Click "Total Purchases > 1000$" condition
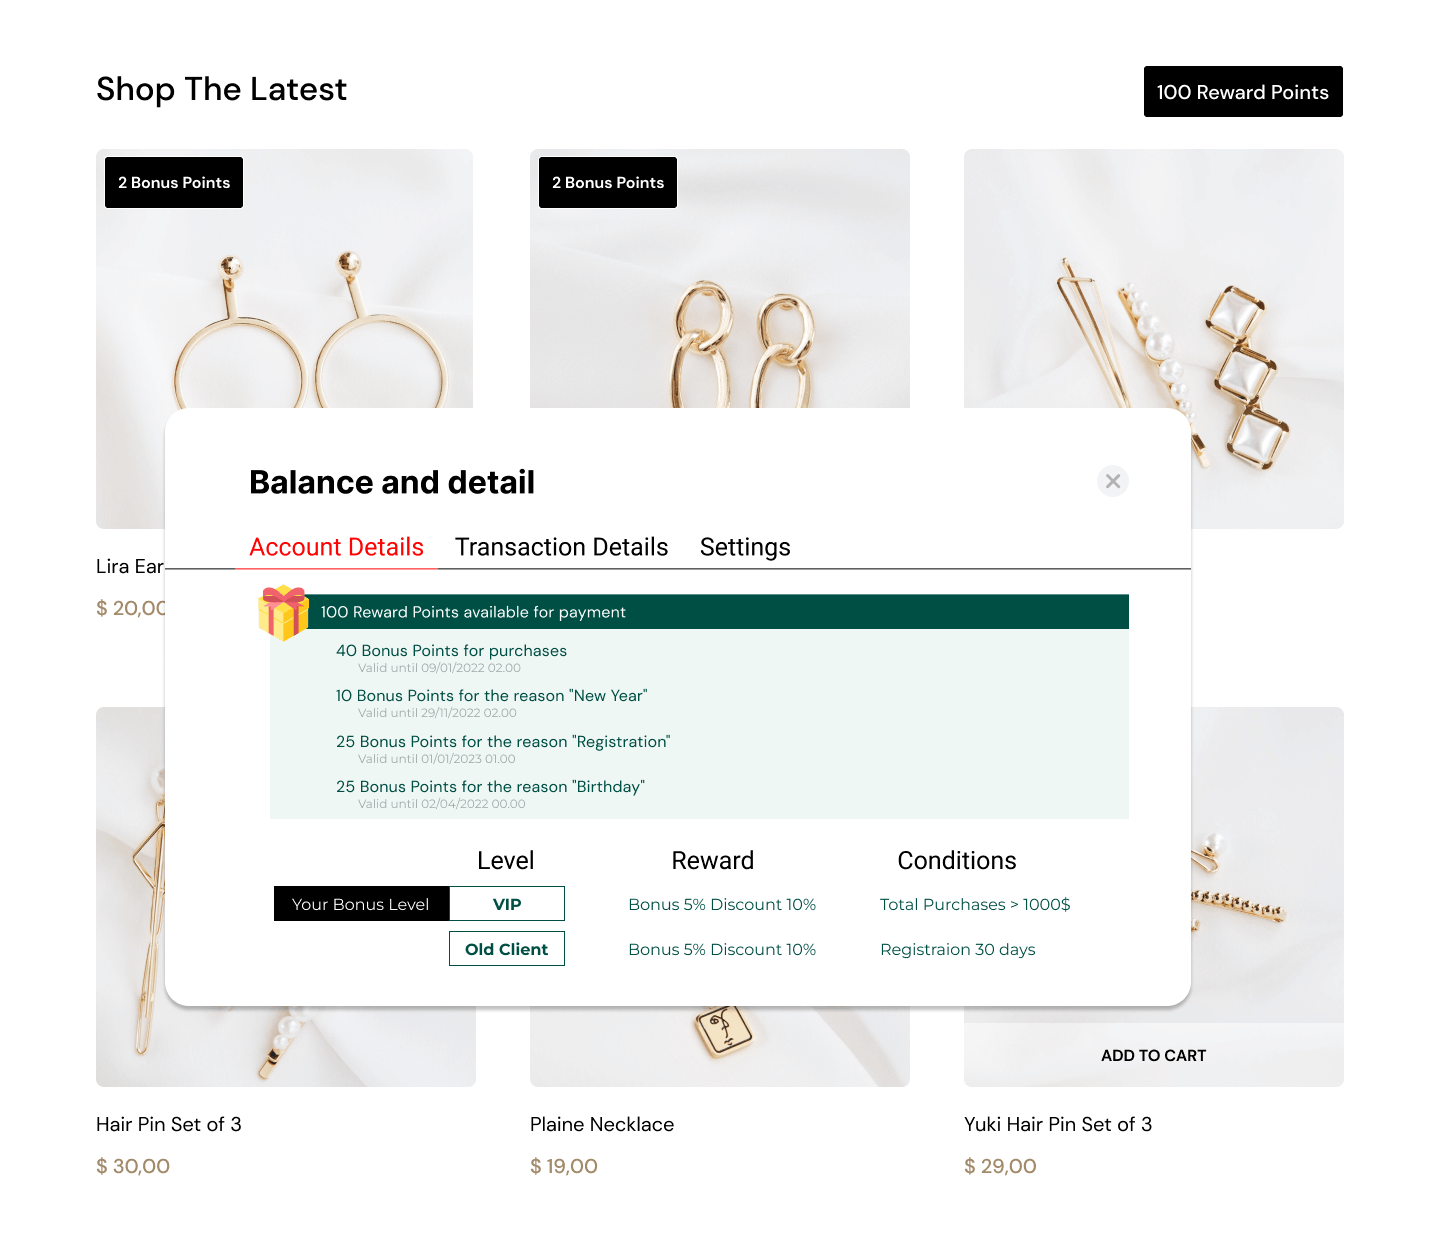 (x=975, y=904)
